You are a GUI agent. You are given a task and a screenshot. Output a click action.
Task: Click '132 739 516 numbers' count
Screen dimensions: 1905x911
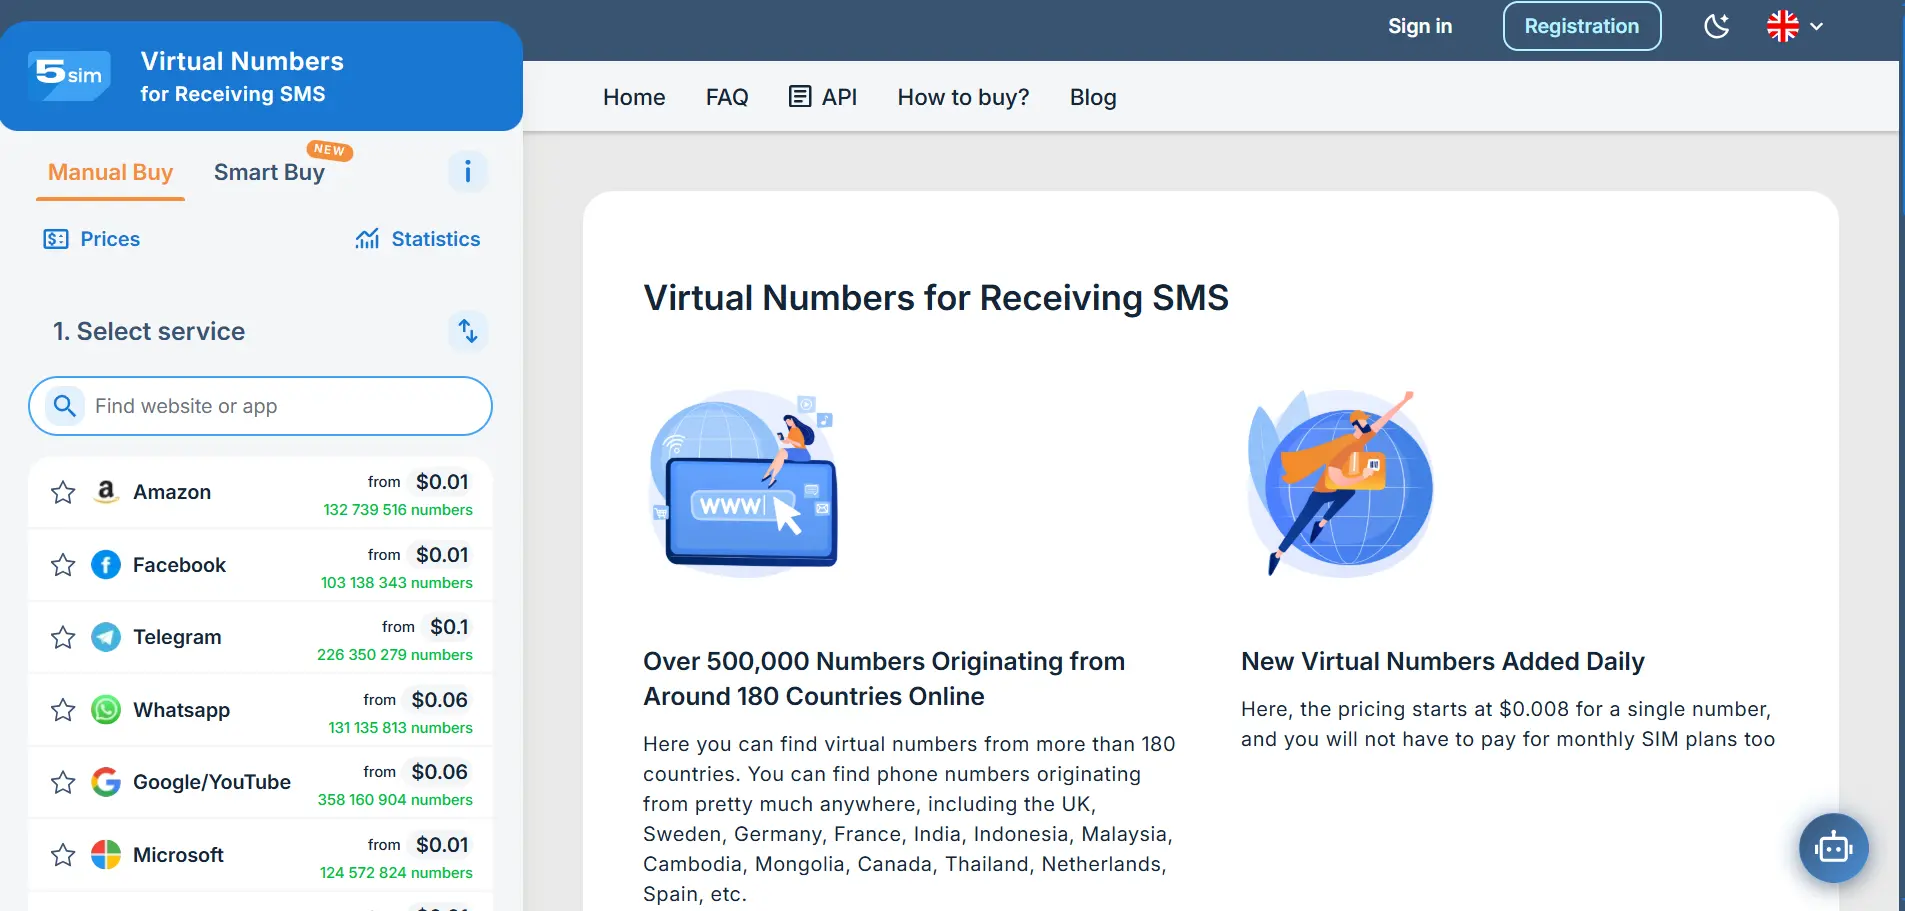coord(398,510)
